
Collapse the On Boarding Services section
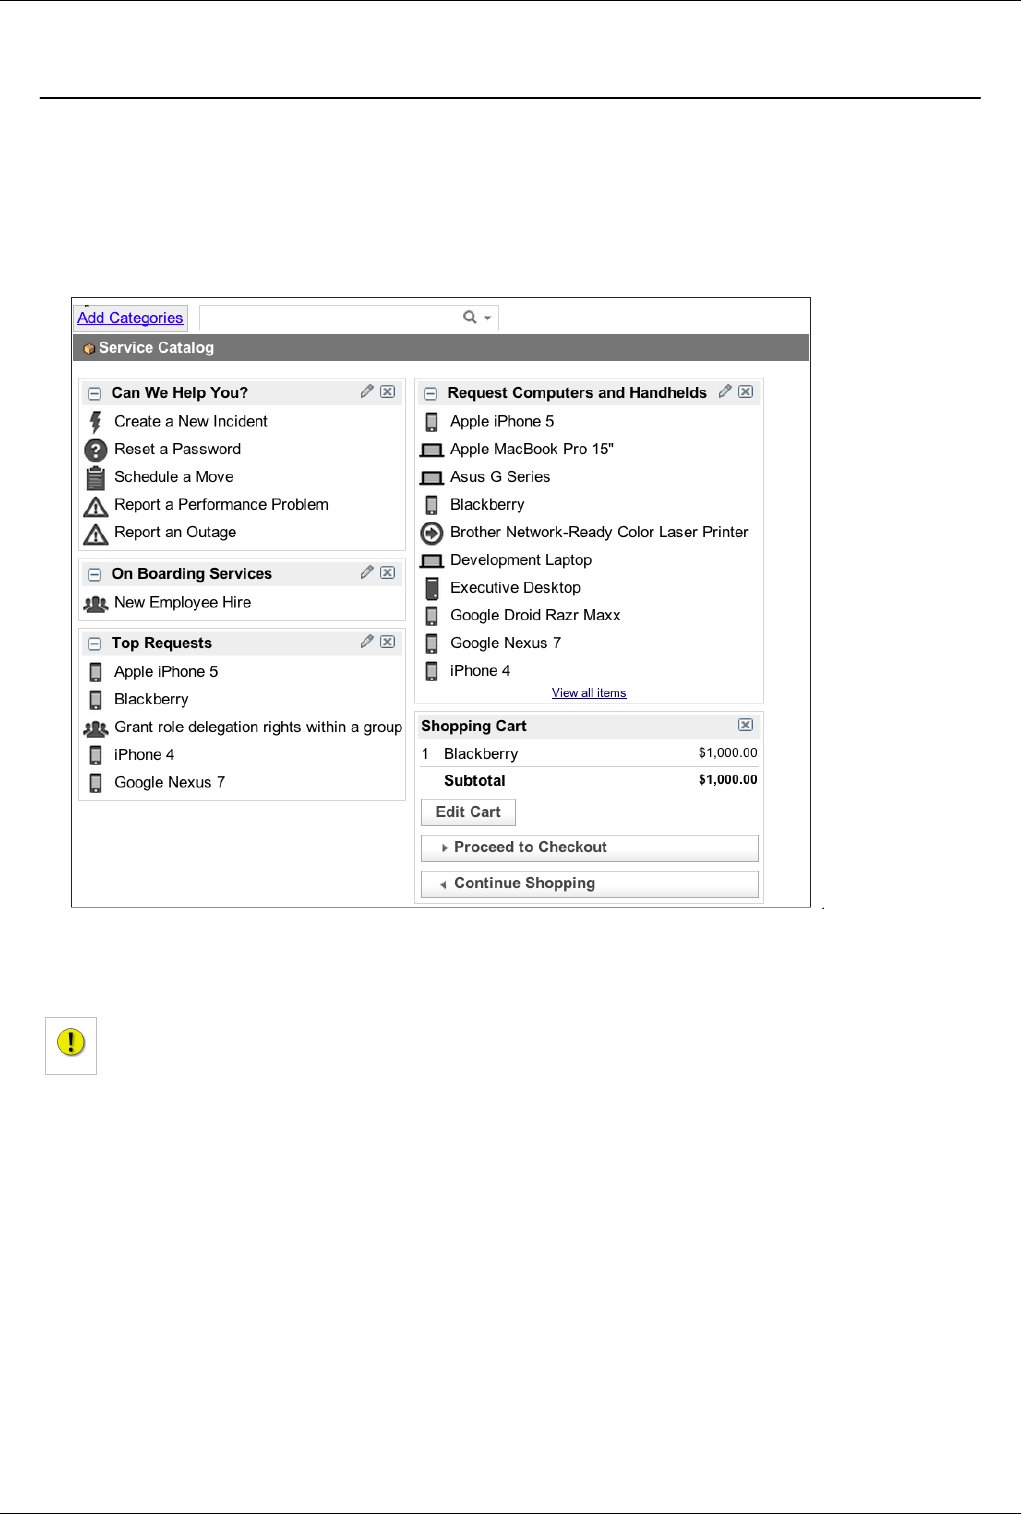pos(94,575)
